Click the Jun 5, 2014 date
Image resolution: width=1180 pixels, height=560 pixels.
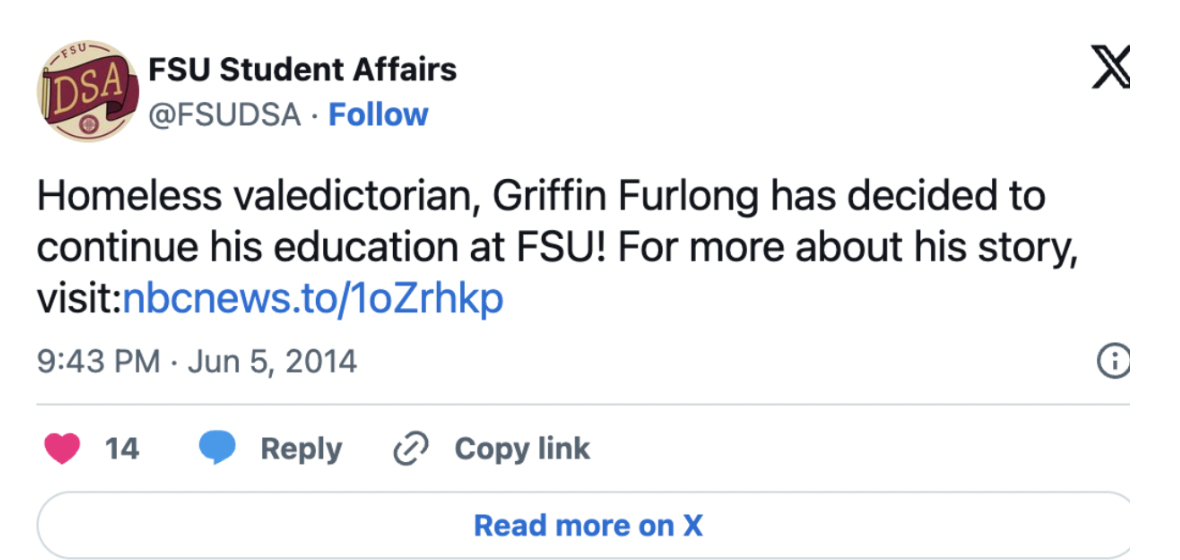272,363
